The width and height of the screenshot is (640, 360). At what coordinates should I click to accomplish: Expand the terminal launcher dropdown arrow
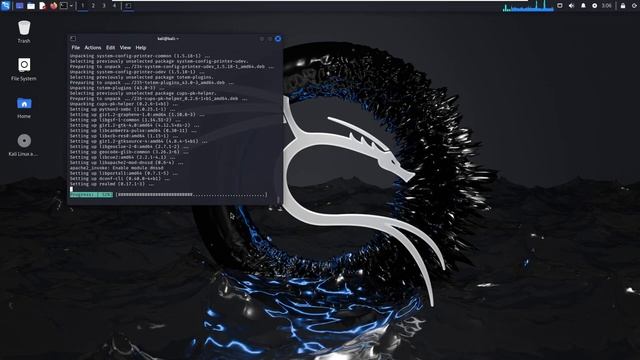point(71,6)
